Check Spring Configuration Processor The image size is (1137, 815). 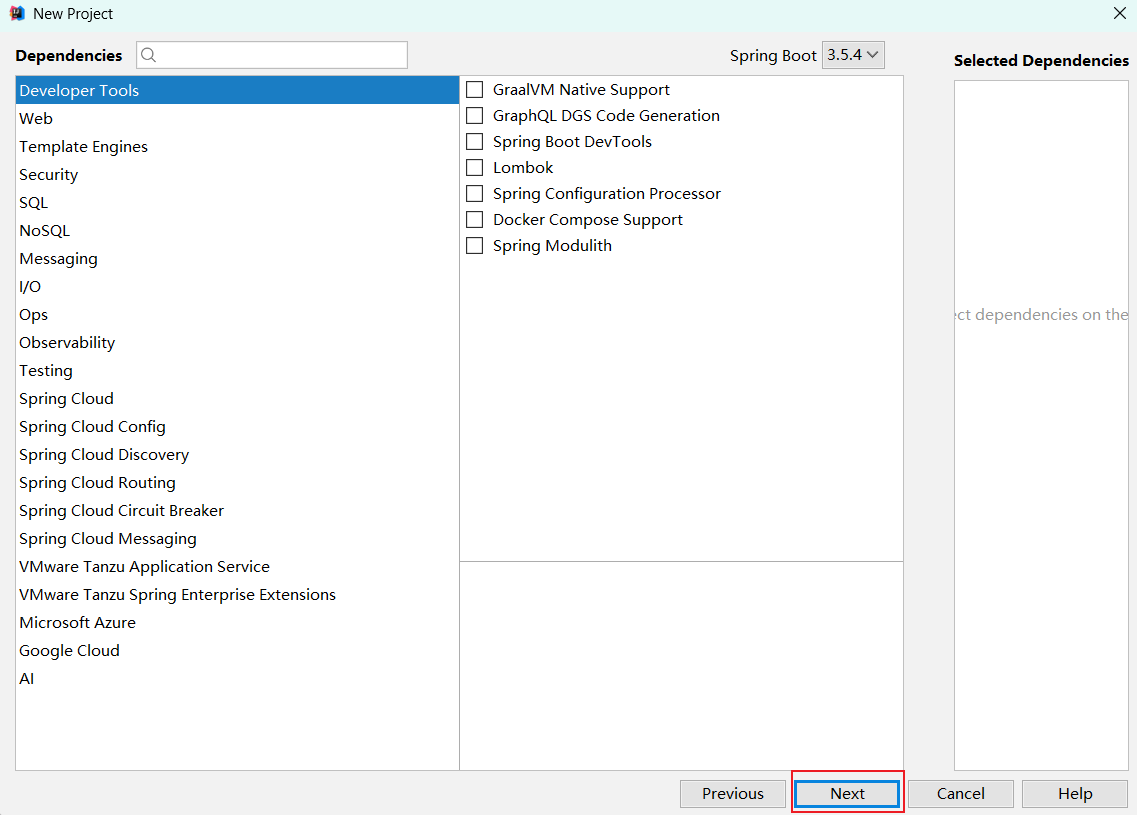pos(474,194)
